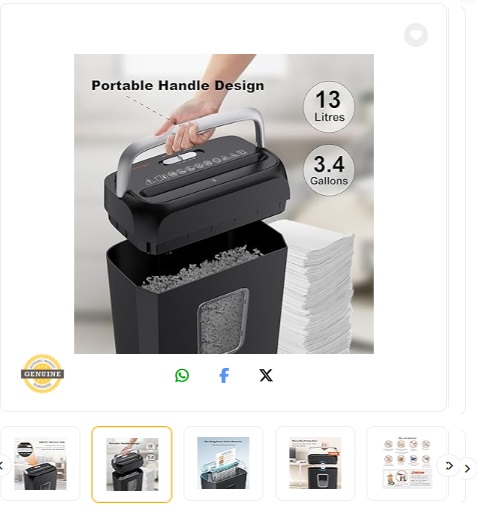Click the outermost right chevron arrow
The image size is (477, 512).
(x=468, y=469)
